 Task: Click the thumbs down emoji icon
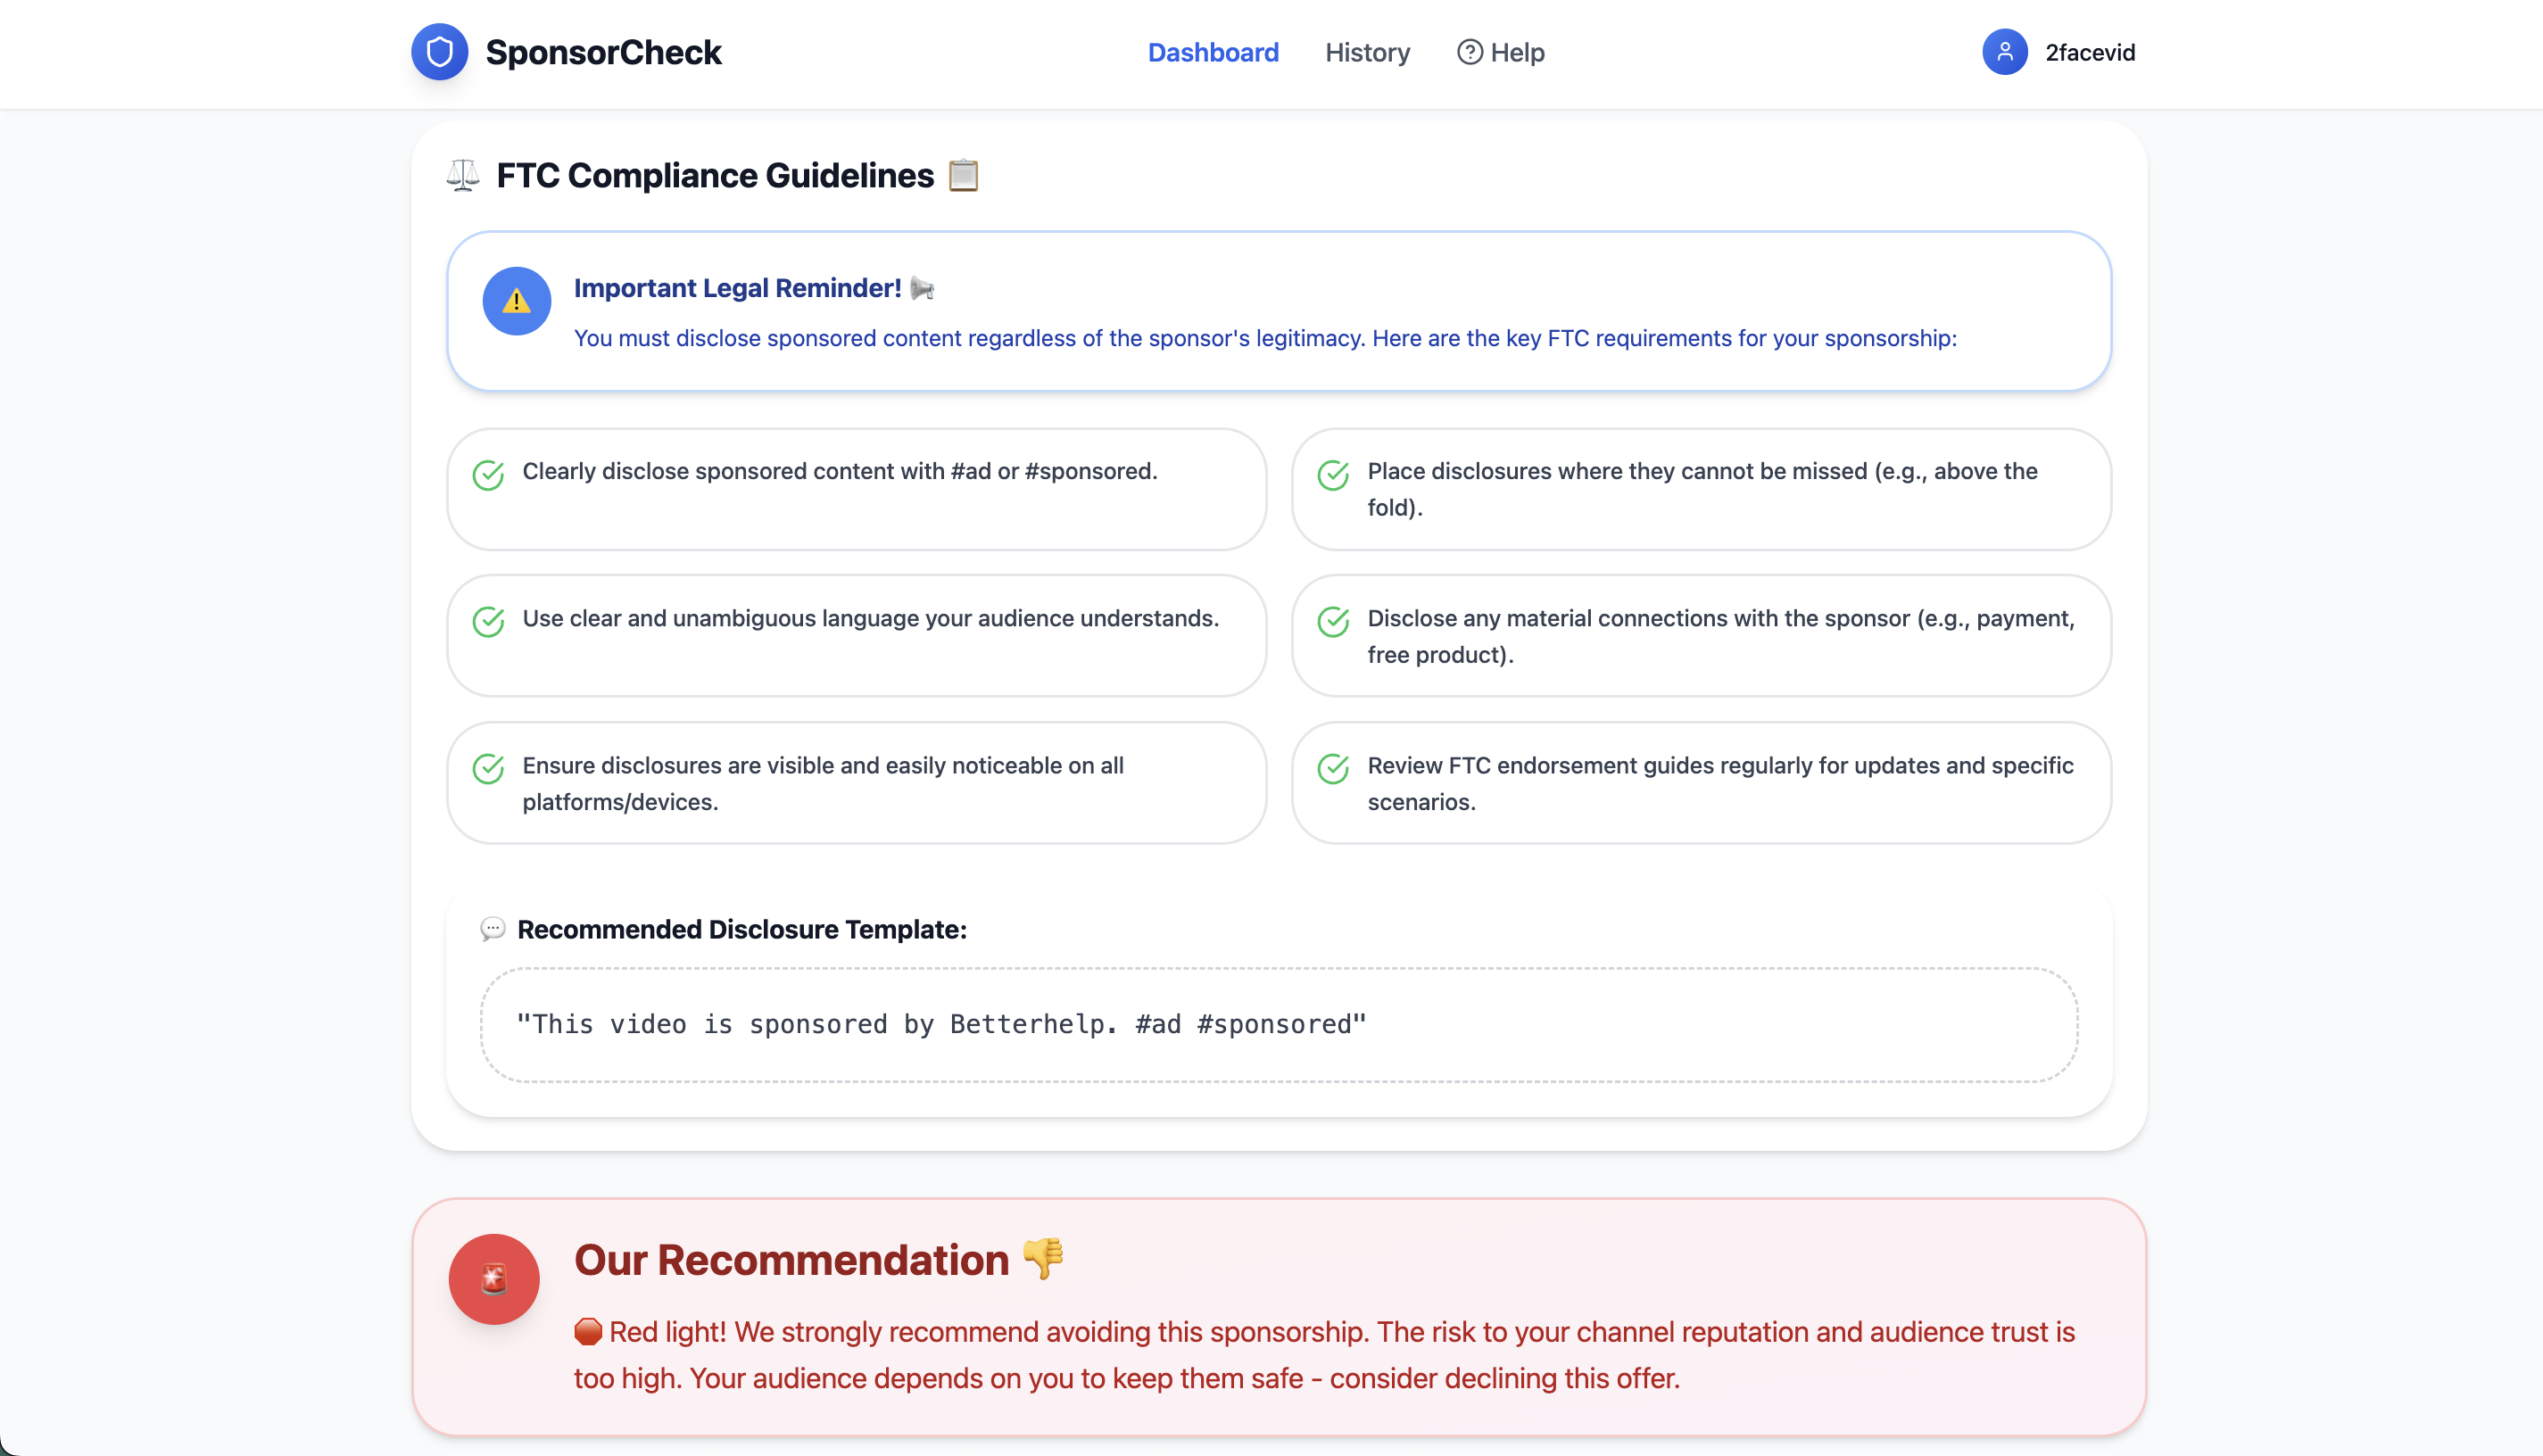1043,1259
